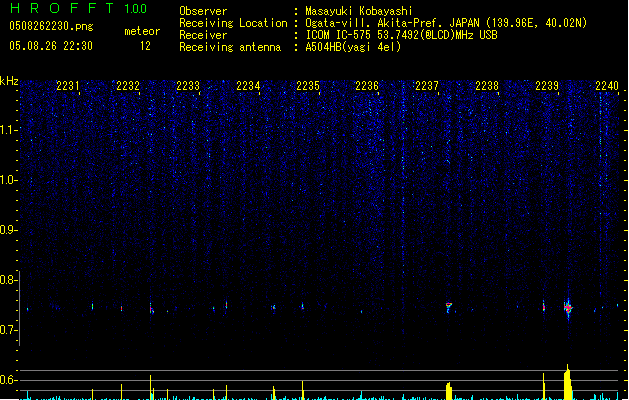Click the 0.7 kHz axis label
Viewport: 629px width, 400px height.
point(8,330)
